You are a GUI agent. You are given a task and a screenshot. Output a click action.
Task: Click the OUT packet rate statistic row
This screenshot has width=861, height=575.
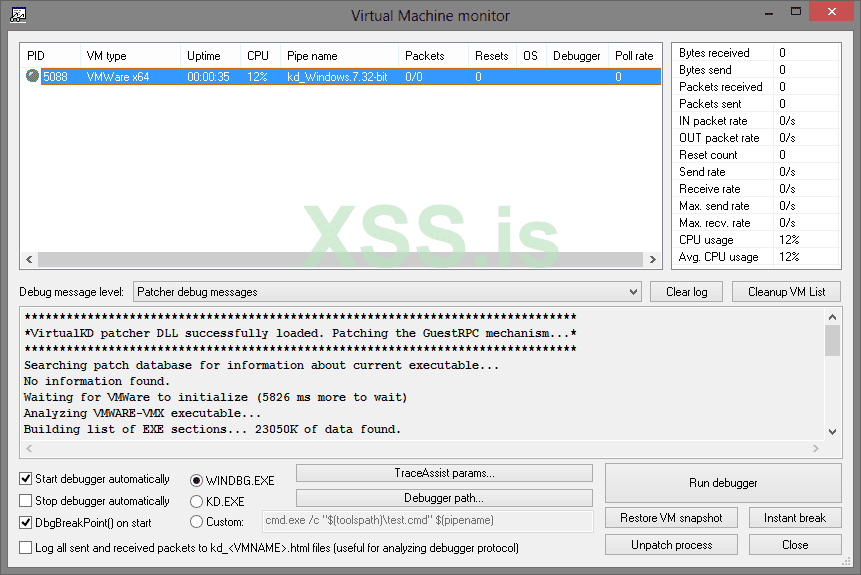coord(756,138)
